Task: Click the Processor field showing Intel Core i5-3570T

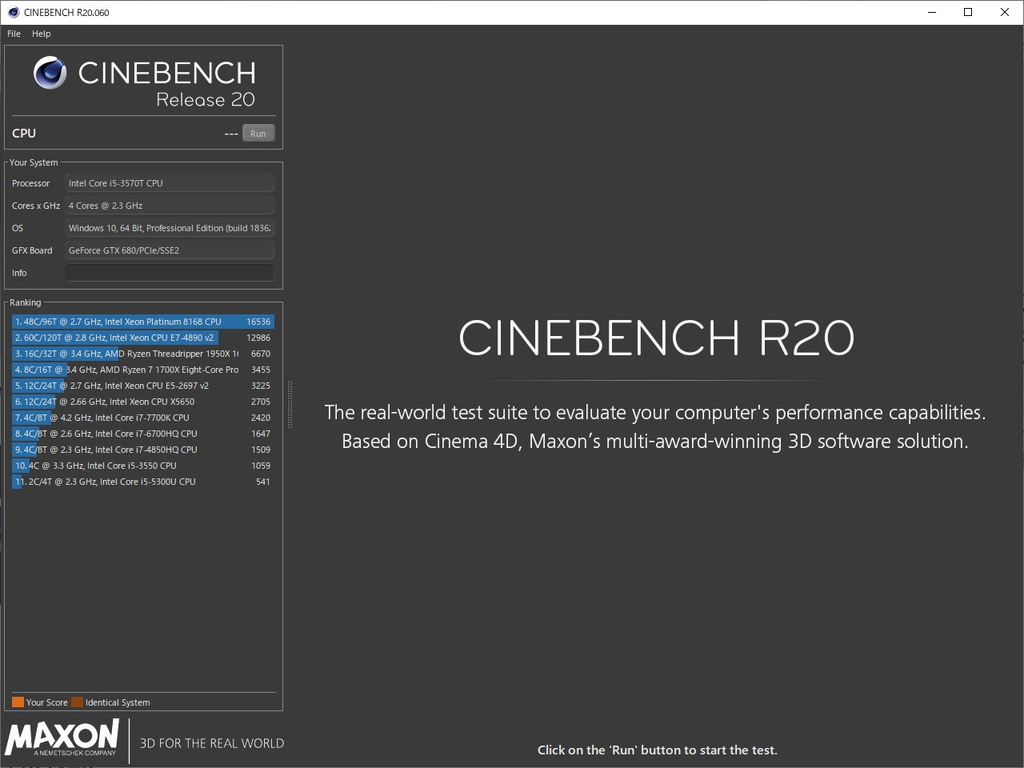Action: [169, 183]
